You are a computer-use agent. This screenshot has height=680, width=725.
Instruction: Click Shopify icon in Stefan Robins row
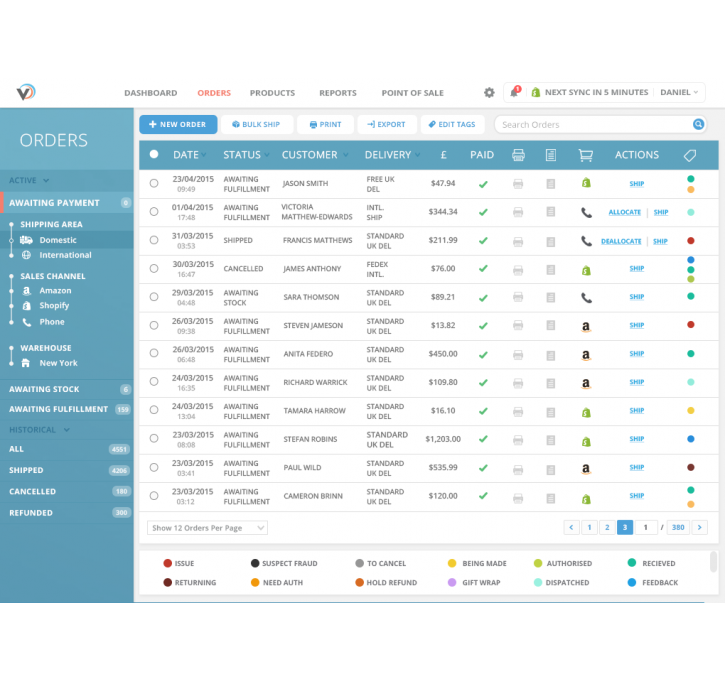(x=586, y=441)
